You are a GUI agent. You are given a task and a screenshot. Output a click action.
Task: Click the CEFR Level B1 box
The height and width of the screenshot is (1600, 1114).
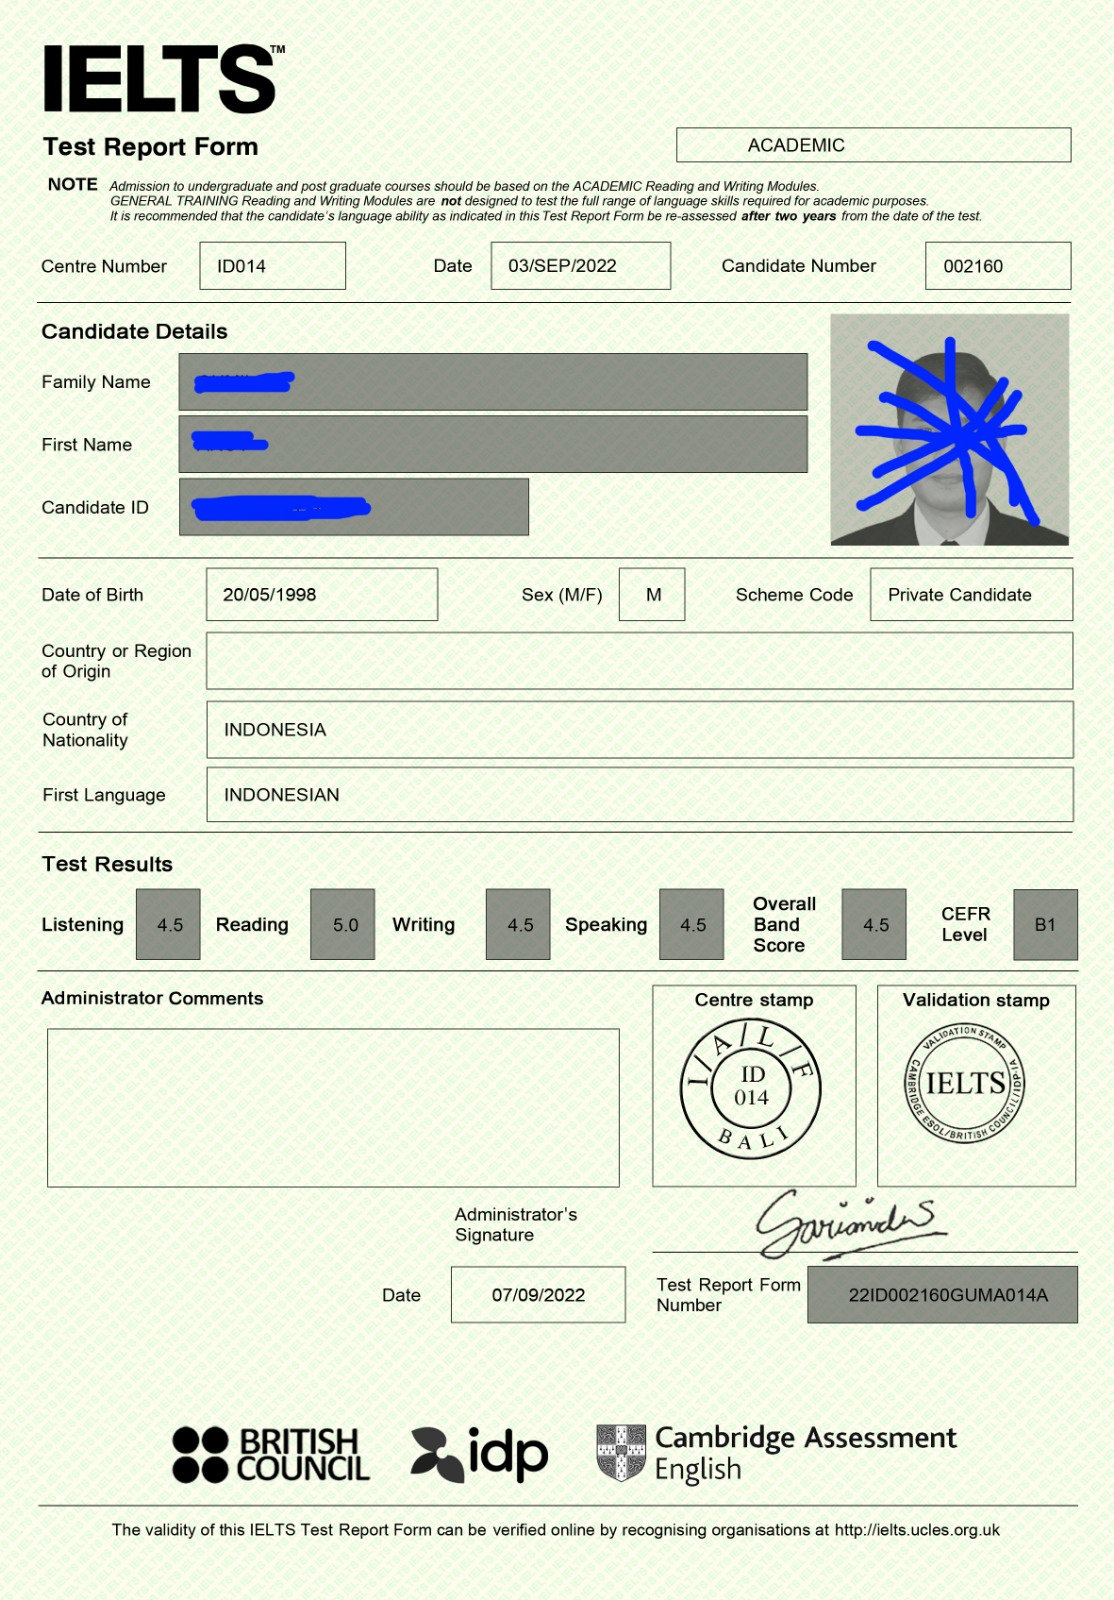point(1045,924)
